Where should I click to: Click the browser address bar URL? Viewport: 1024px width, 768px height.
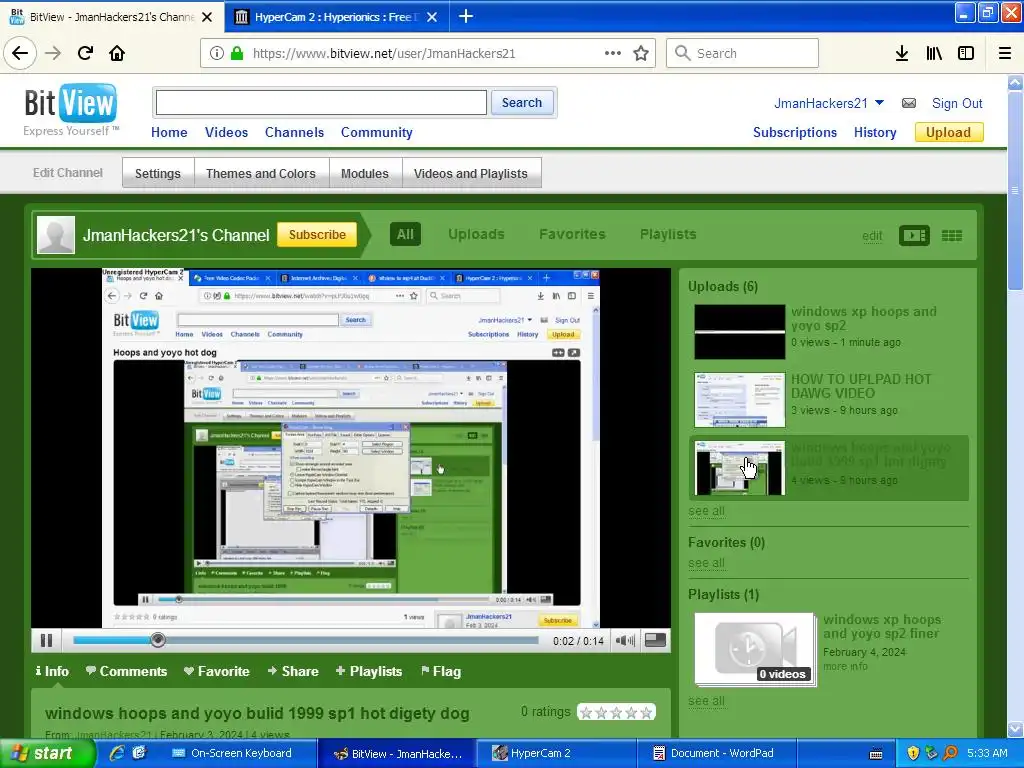[x=384, y=54]
